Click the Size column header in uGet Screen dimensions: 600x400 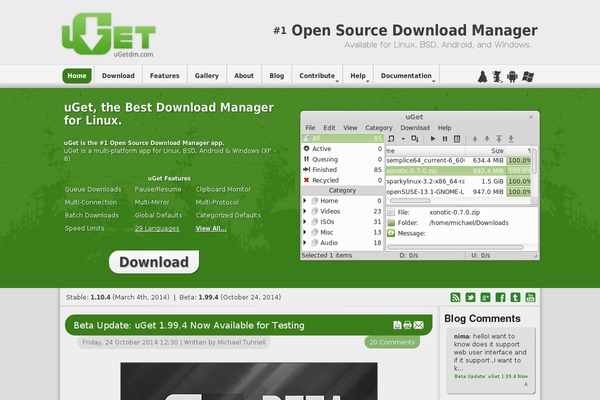486,150
